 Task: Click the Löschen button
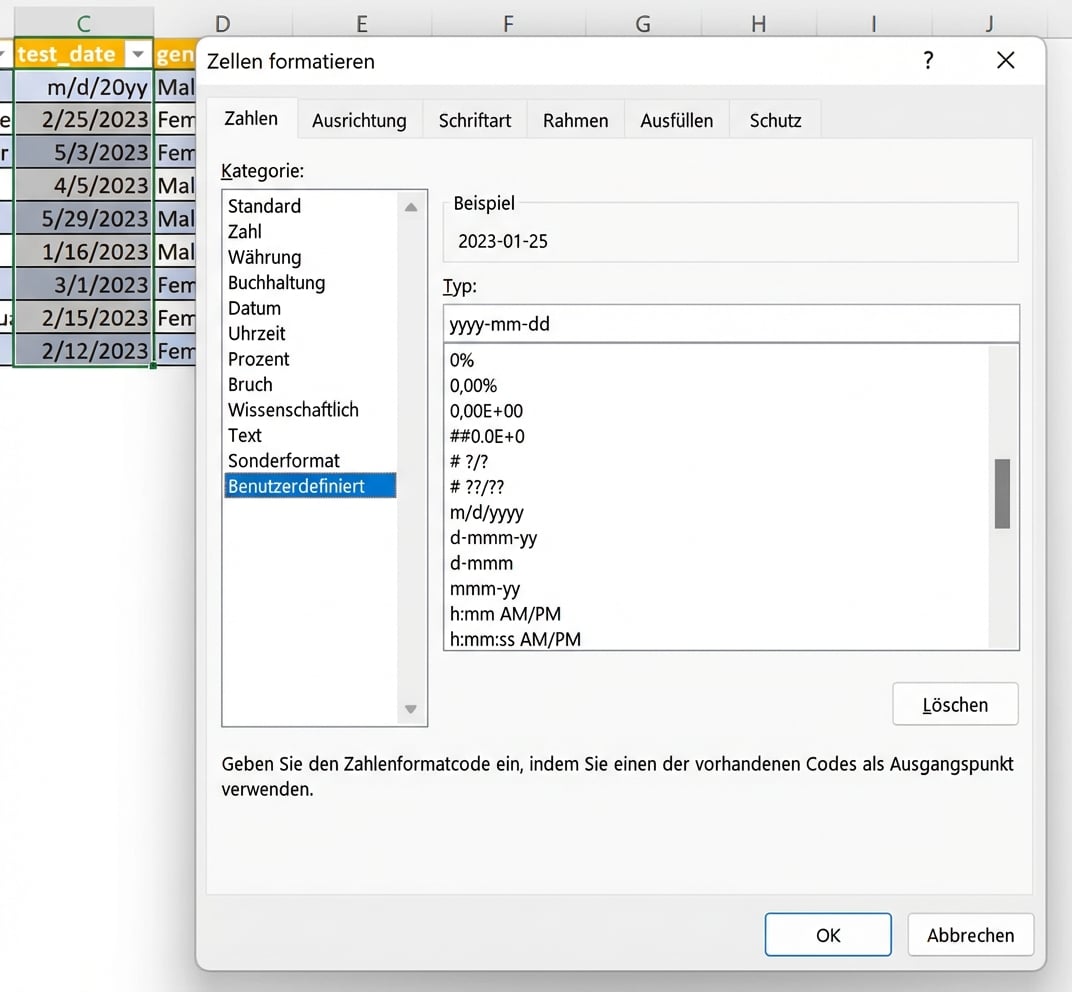pos(954,704)
